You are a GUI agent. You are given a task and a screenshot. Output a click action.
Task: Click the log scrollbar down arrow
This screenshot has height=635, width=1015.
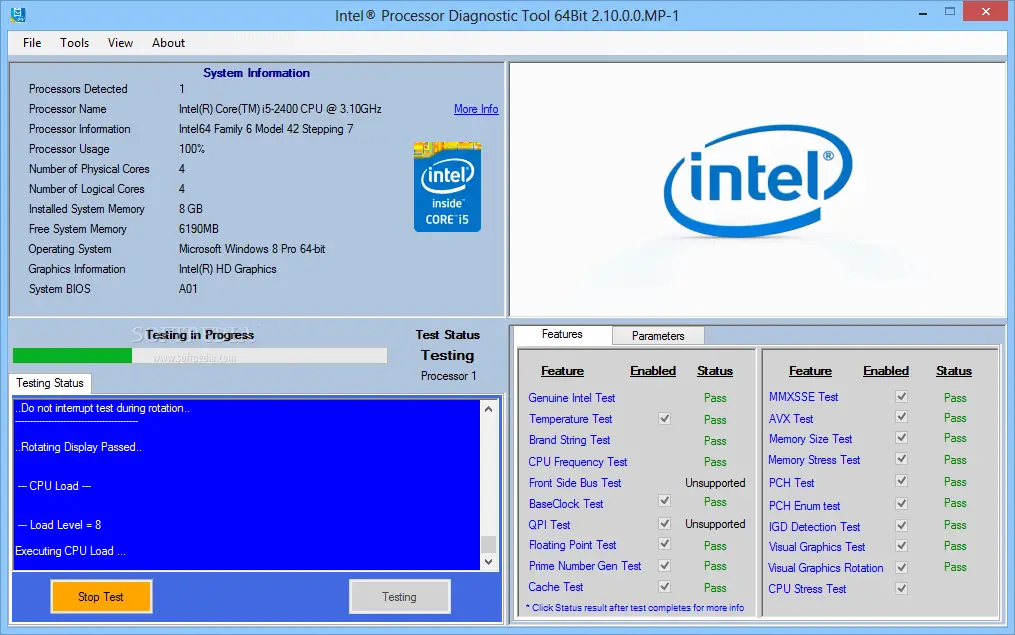[x=489, y=562]
